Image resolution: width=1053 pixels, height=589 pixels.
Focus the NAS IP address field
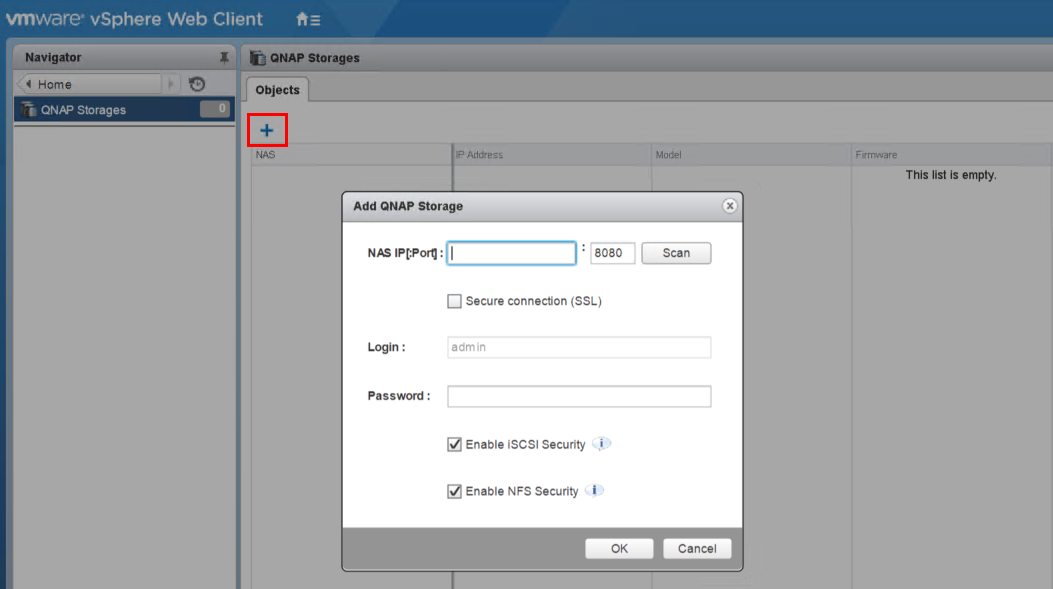pyautogui.click(x=512, y=253)
